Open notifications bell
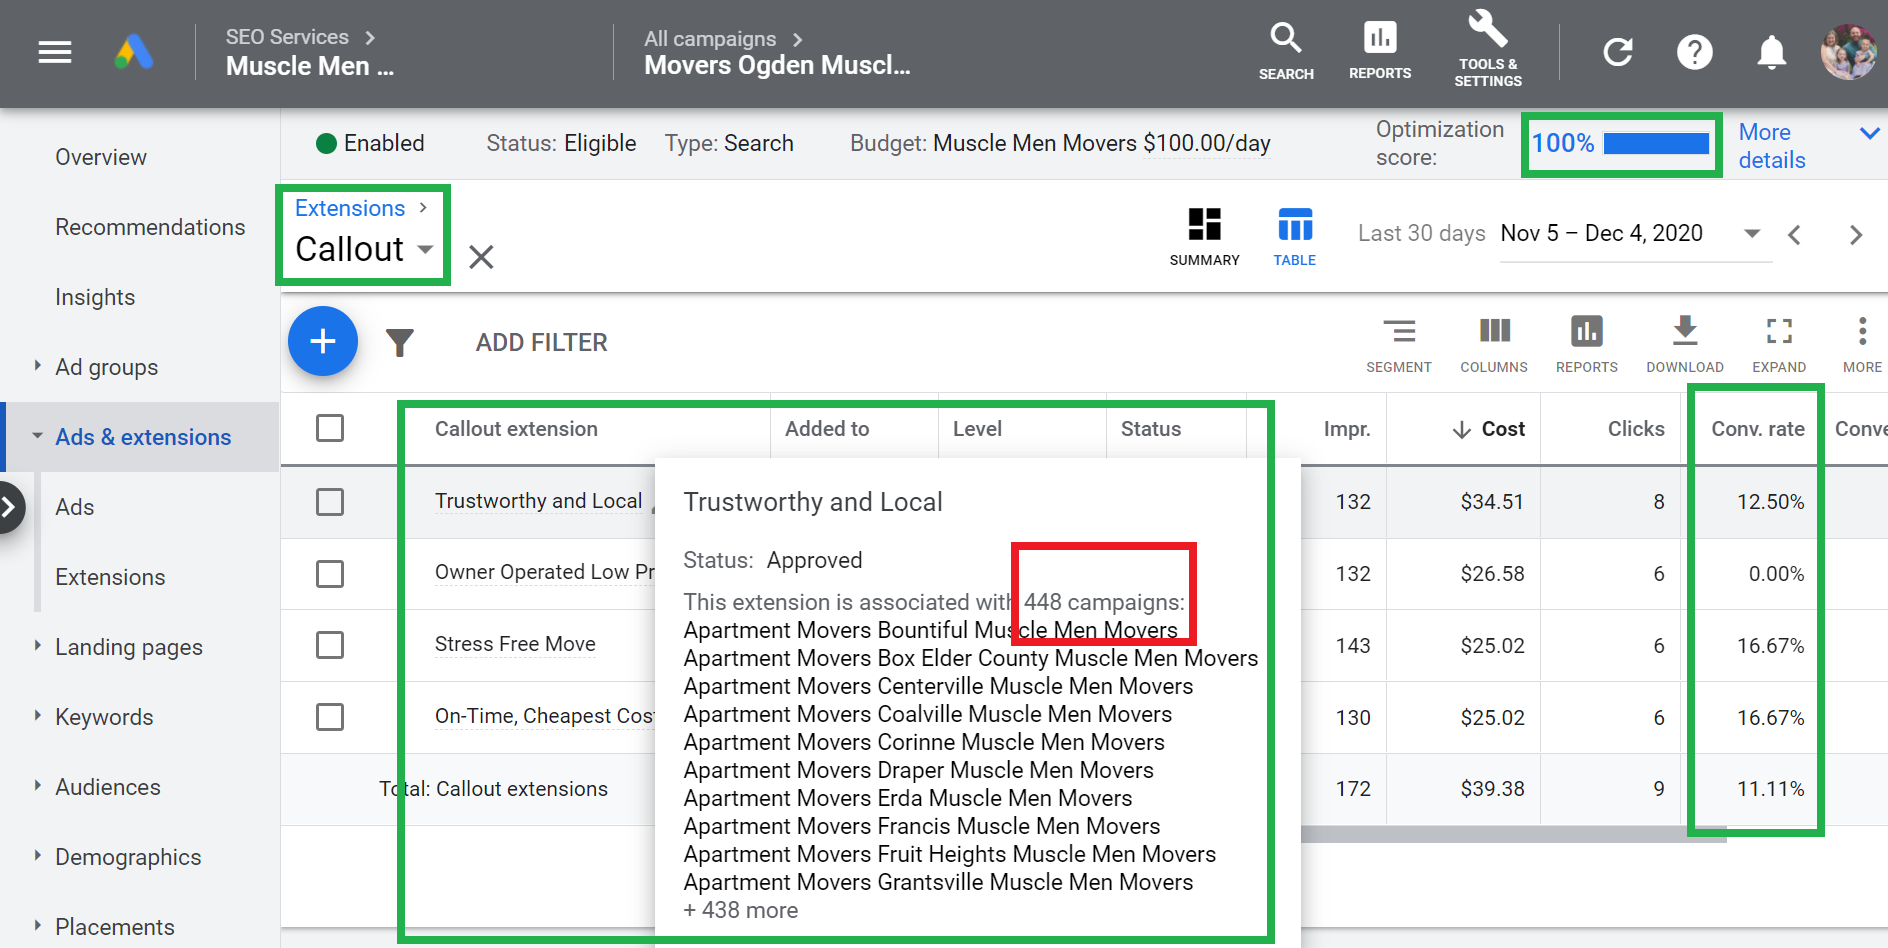This screenshot has width=1888, height=948. [1771, 52]
